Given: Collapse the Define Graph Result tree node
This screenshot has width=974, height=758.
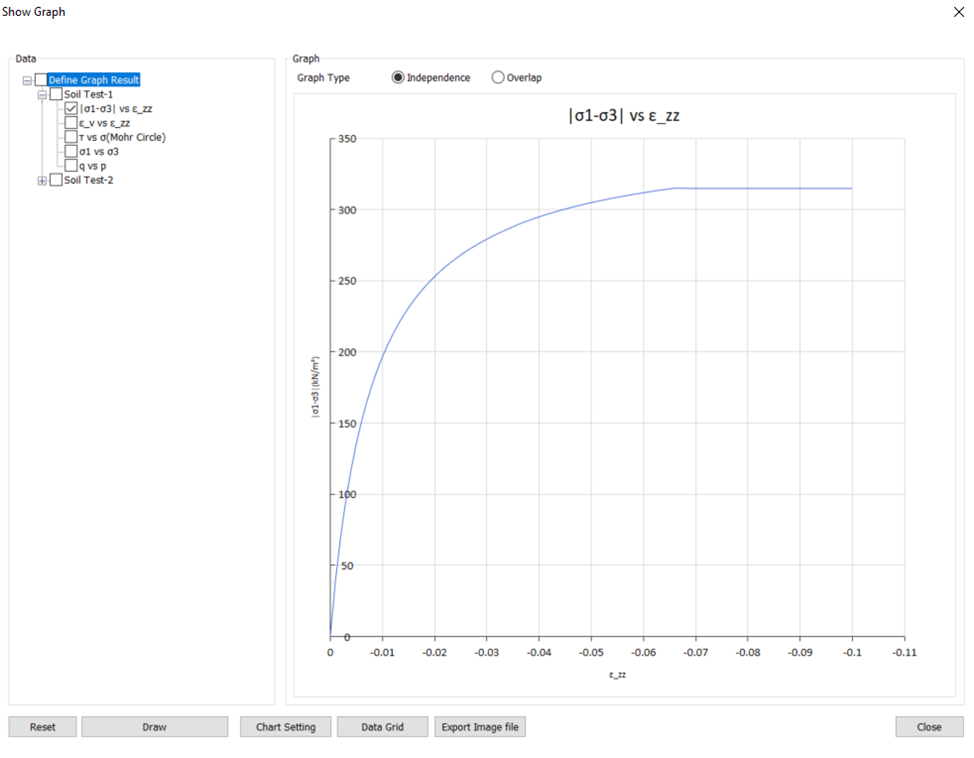Looking at the screenshot, I should click(27, 80).
